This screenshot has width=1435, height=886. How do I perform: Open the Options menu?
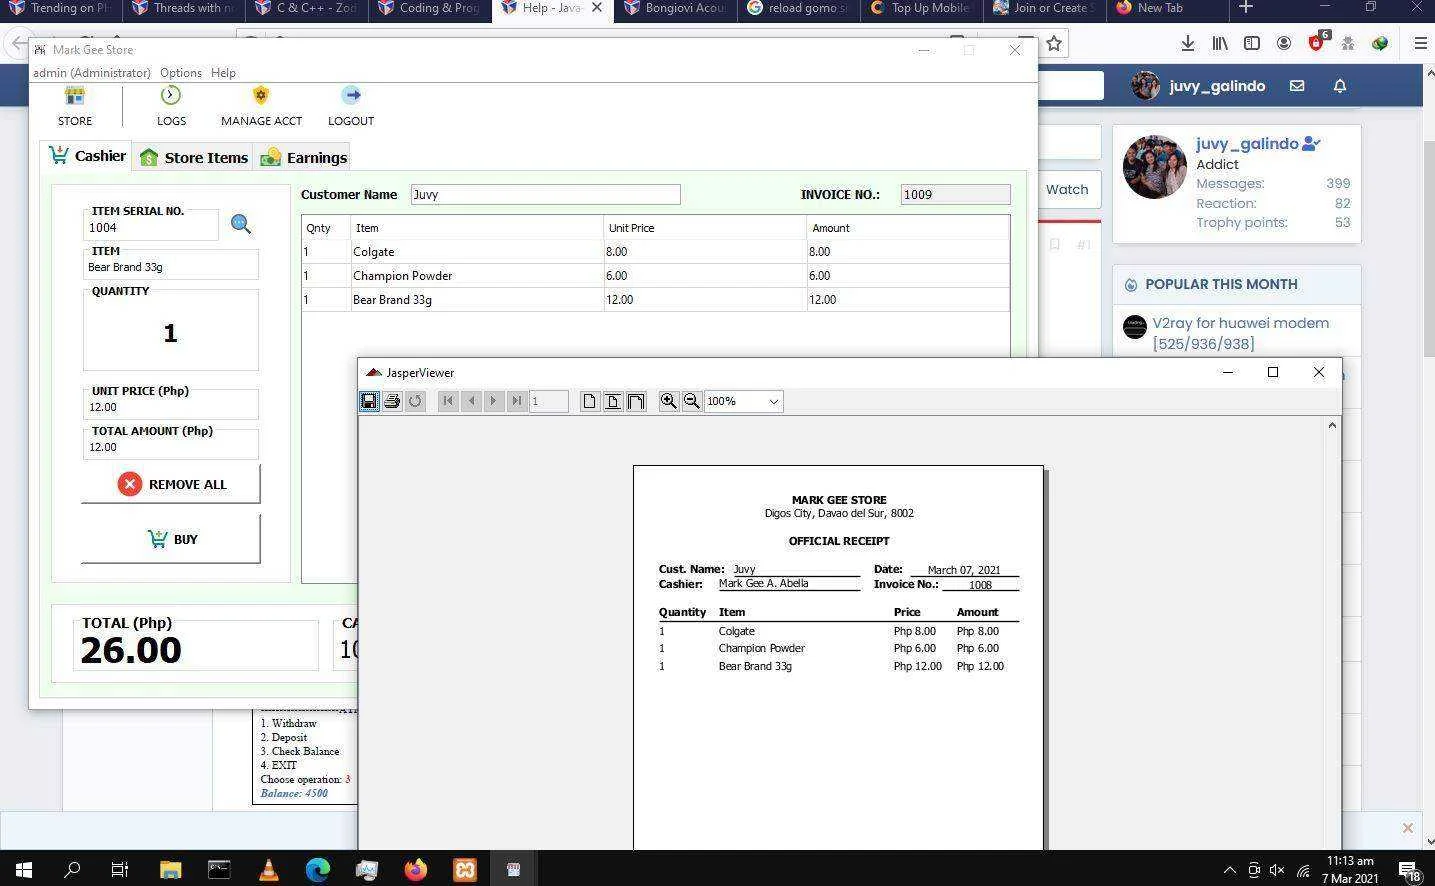tap(181, 73)
